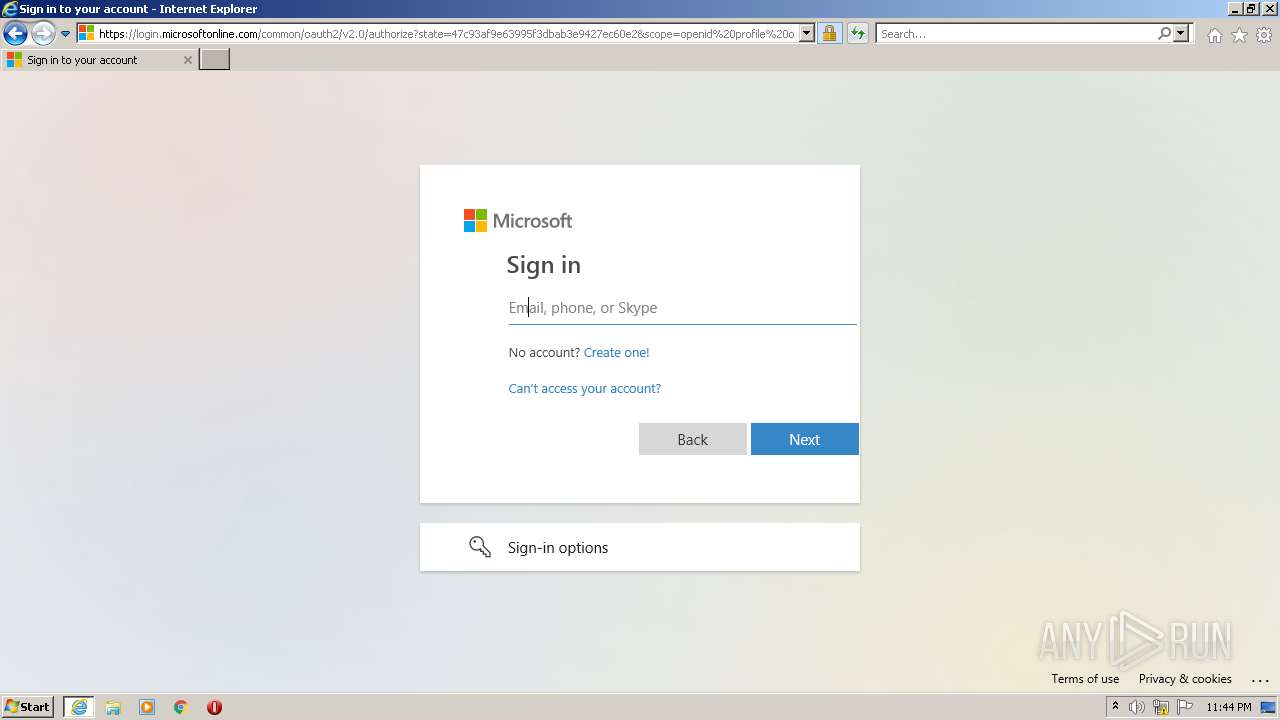This screenshot has width=1280, height=720.
Task: Click the refresh page icon
Action: point(857,34)
